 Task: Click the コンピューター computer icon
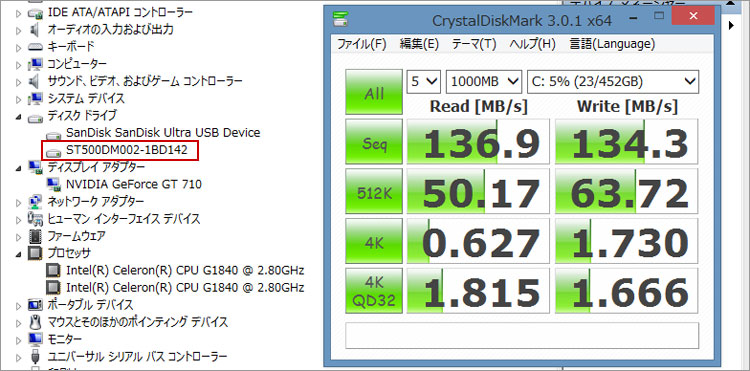point(35,64)
